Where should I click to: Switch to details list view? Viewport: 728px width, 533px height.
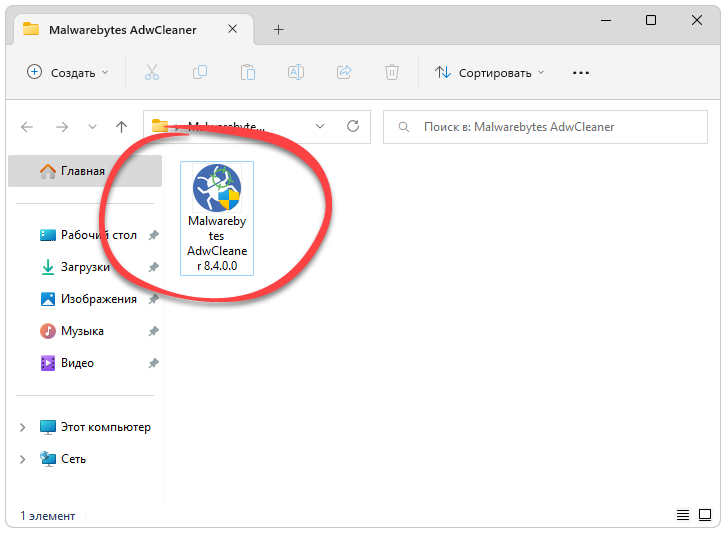pos(683,515)
